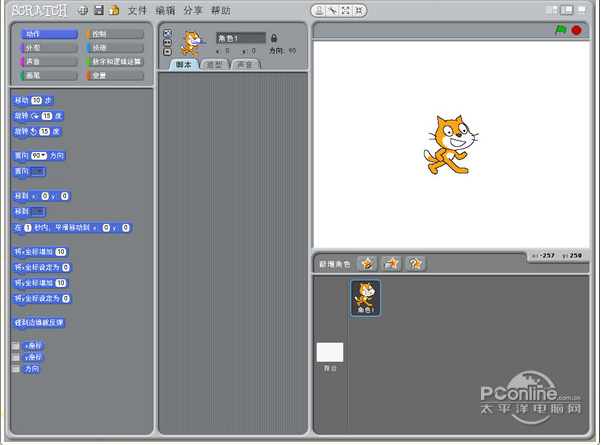Select the 声音 block category
601x445 pixels.
[x=49, y=62]
